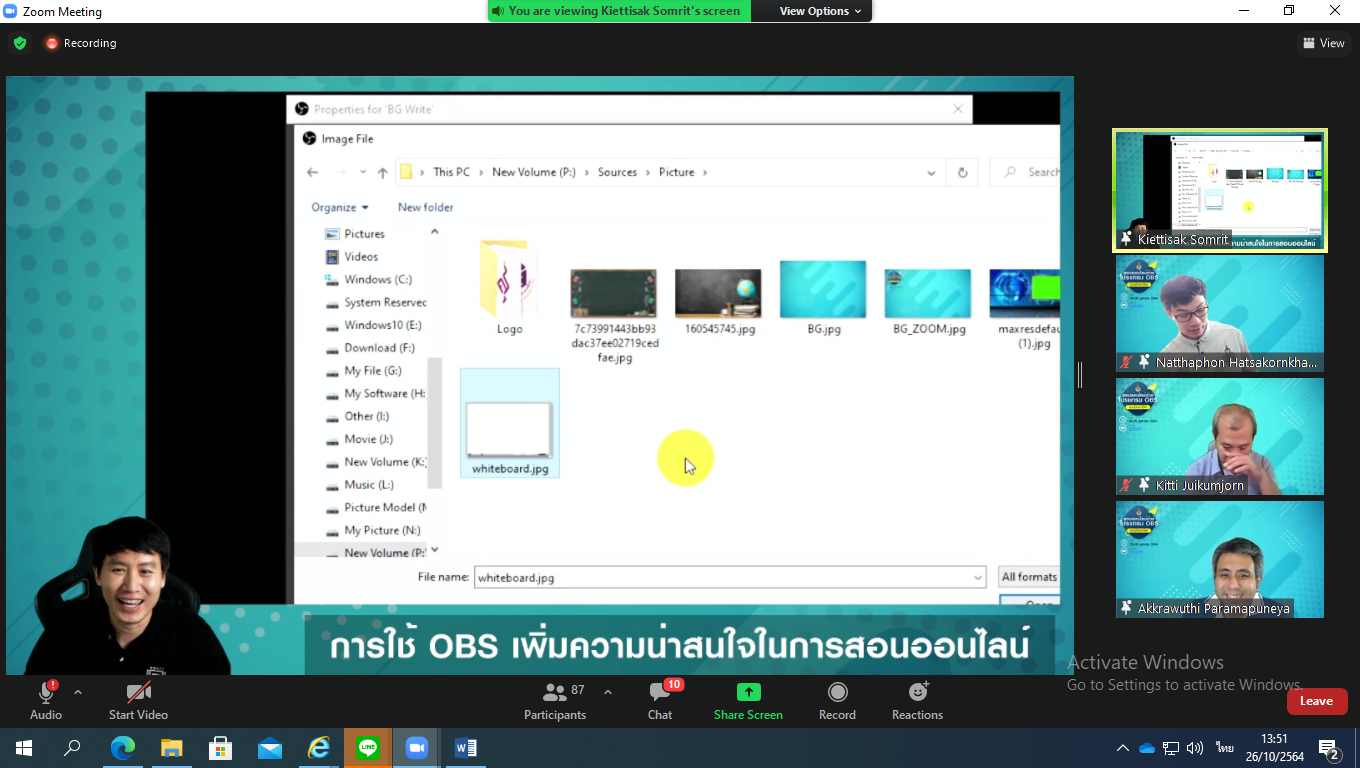Open Windows taskbar search
Screen dimensions: 1360x768
(x=72, y=748)
